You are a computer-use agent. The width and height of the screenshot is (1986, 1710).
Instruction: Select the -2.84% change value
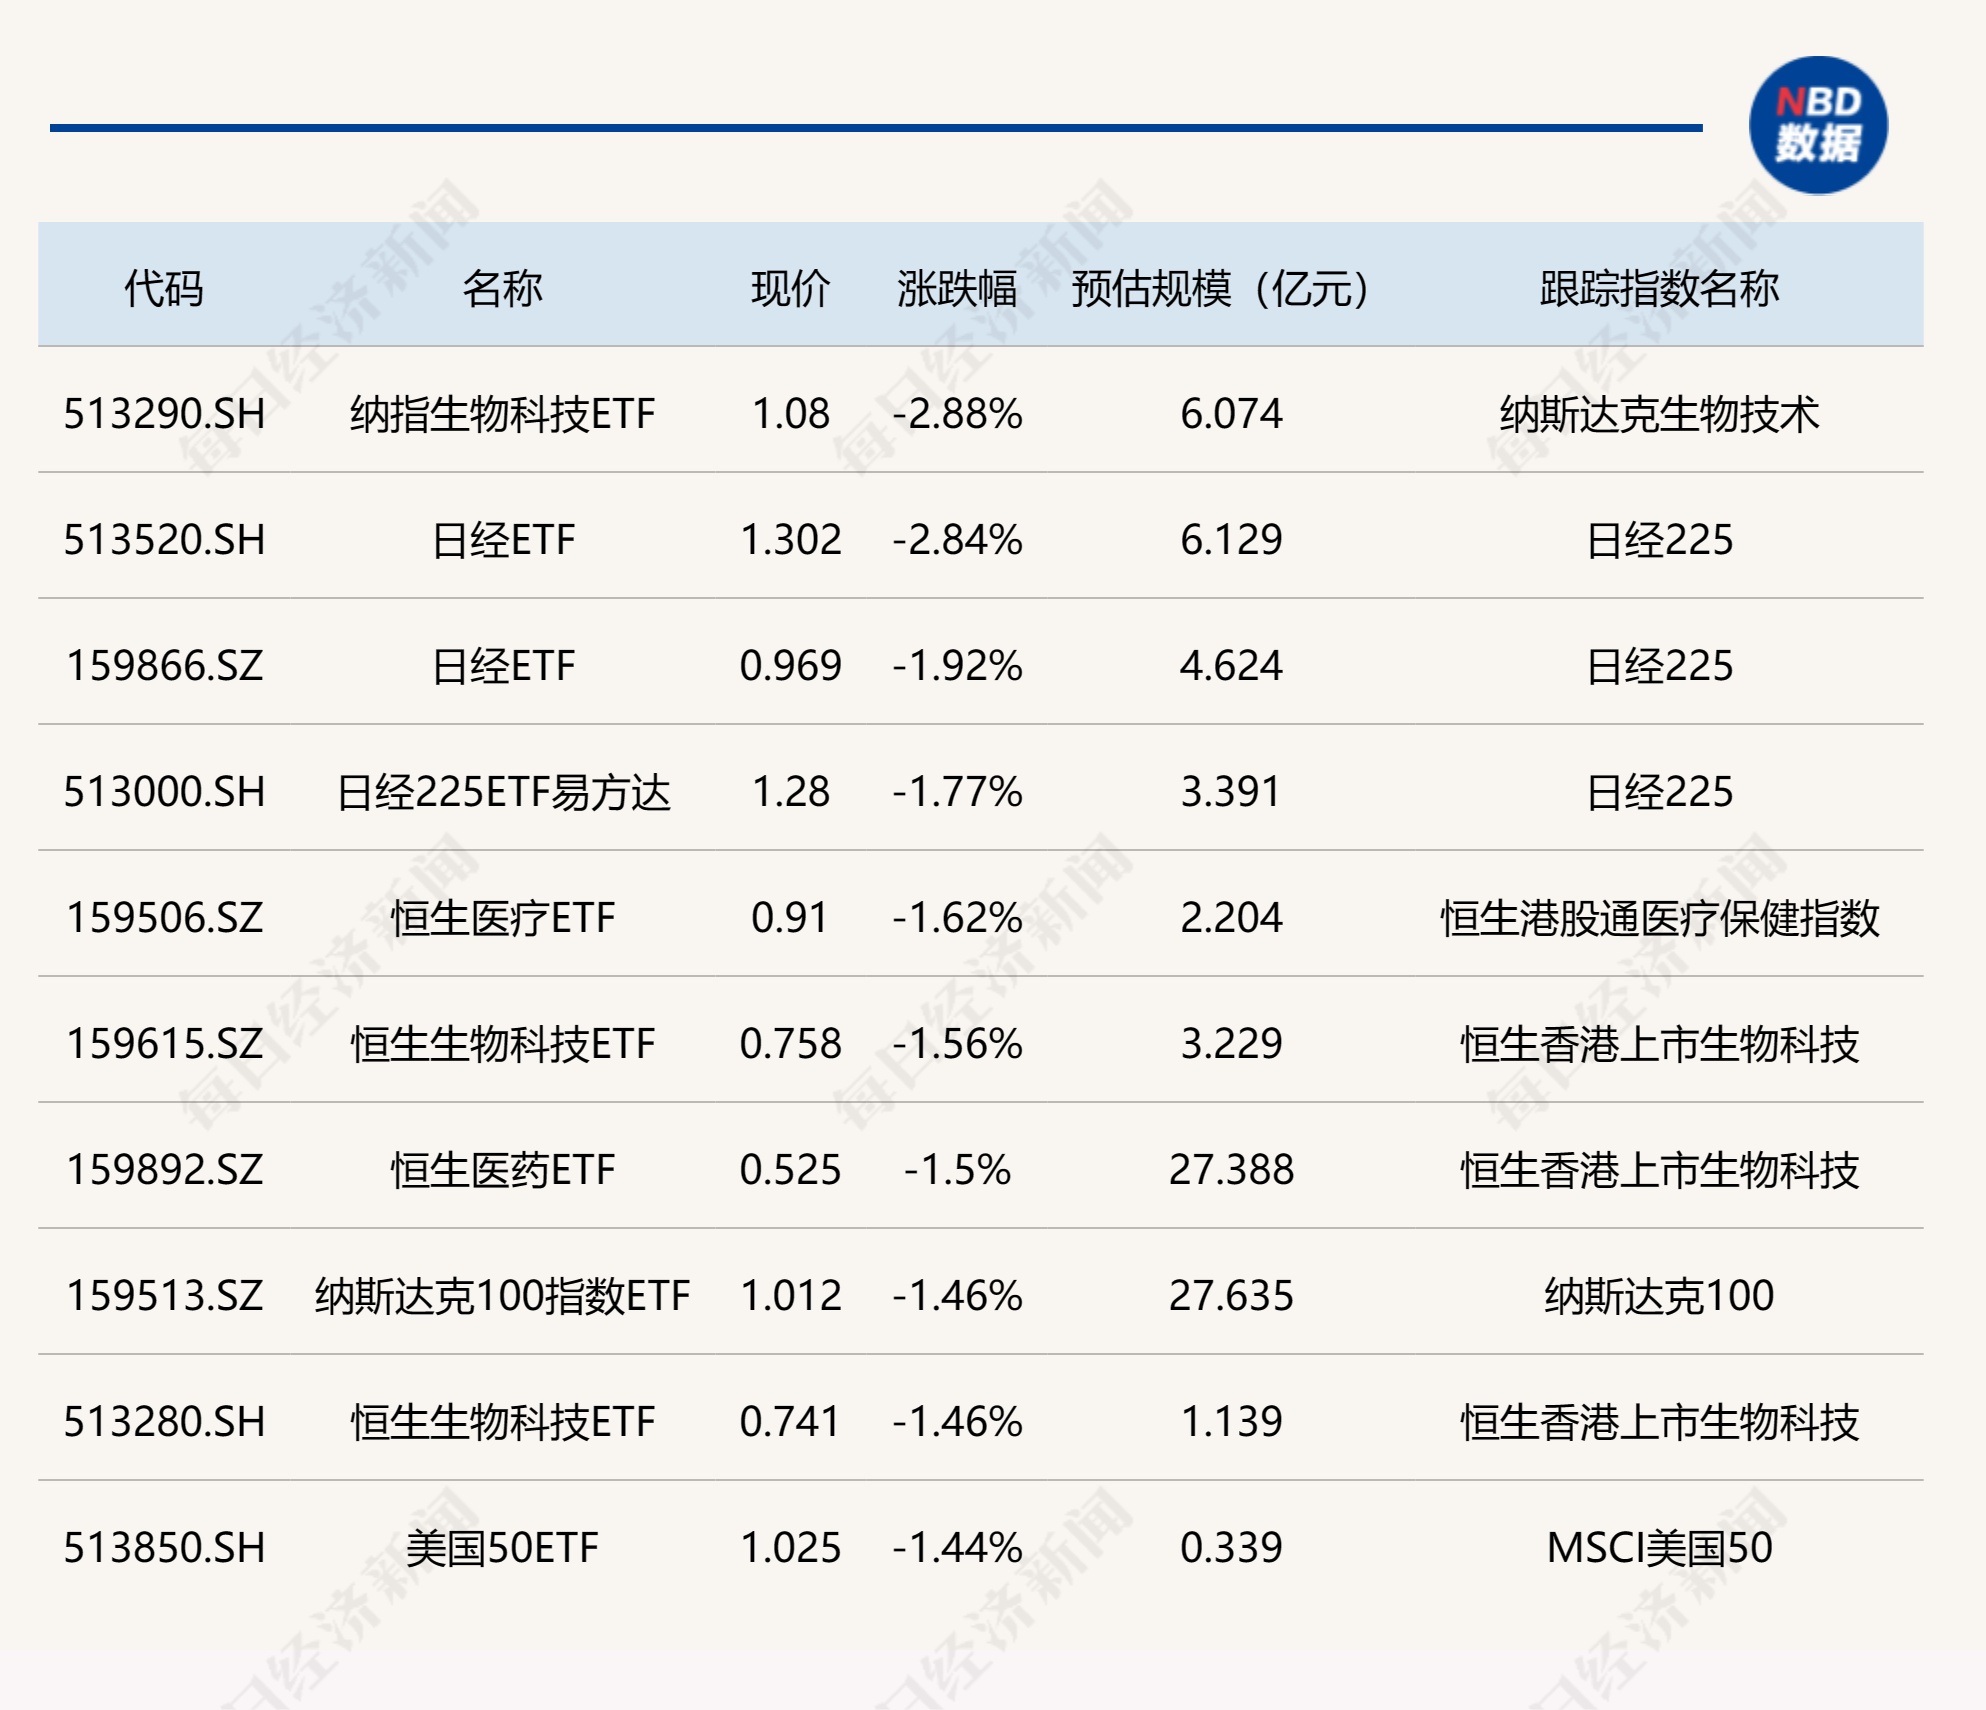tap(957, 540)
